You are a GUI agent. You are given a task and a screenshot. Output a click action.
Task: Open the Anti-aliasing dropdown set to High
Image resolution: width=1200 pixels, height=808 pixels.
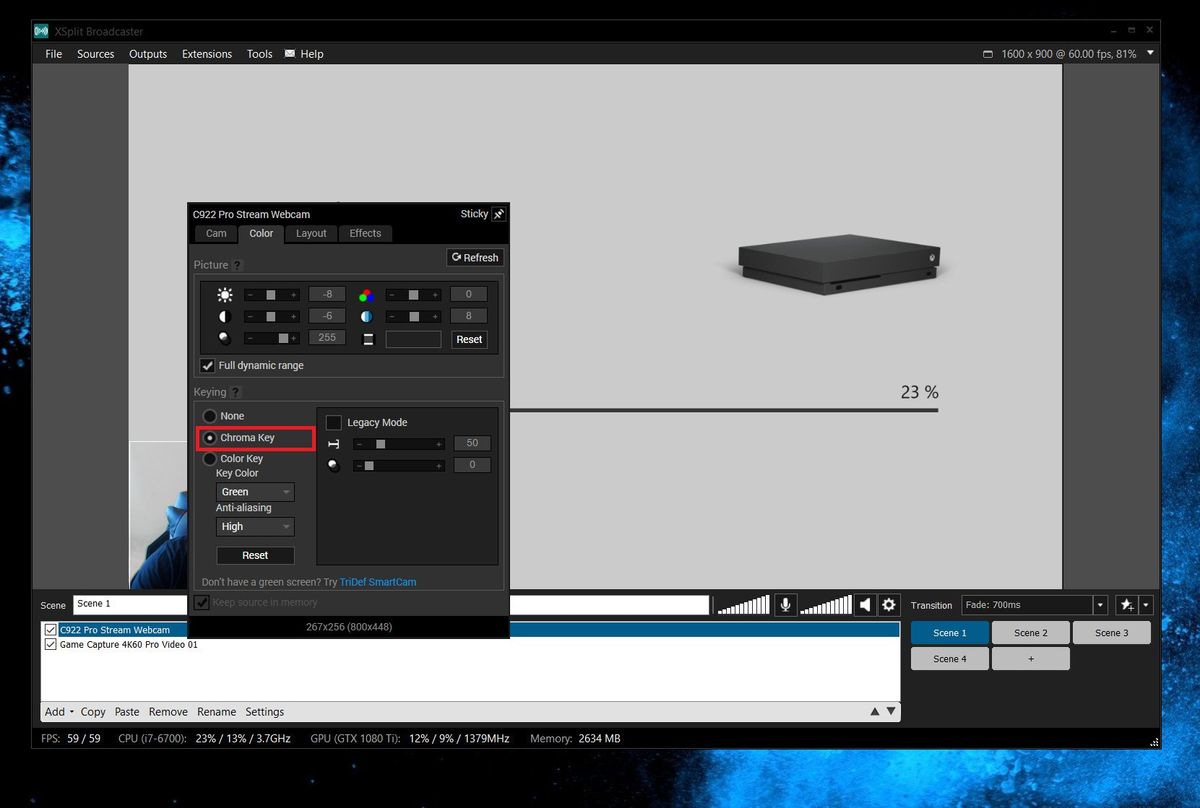click(x=255, y=526)
